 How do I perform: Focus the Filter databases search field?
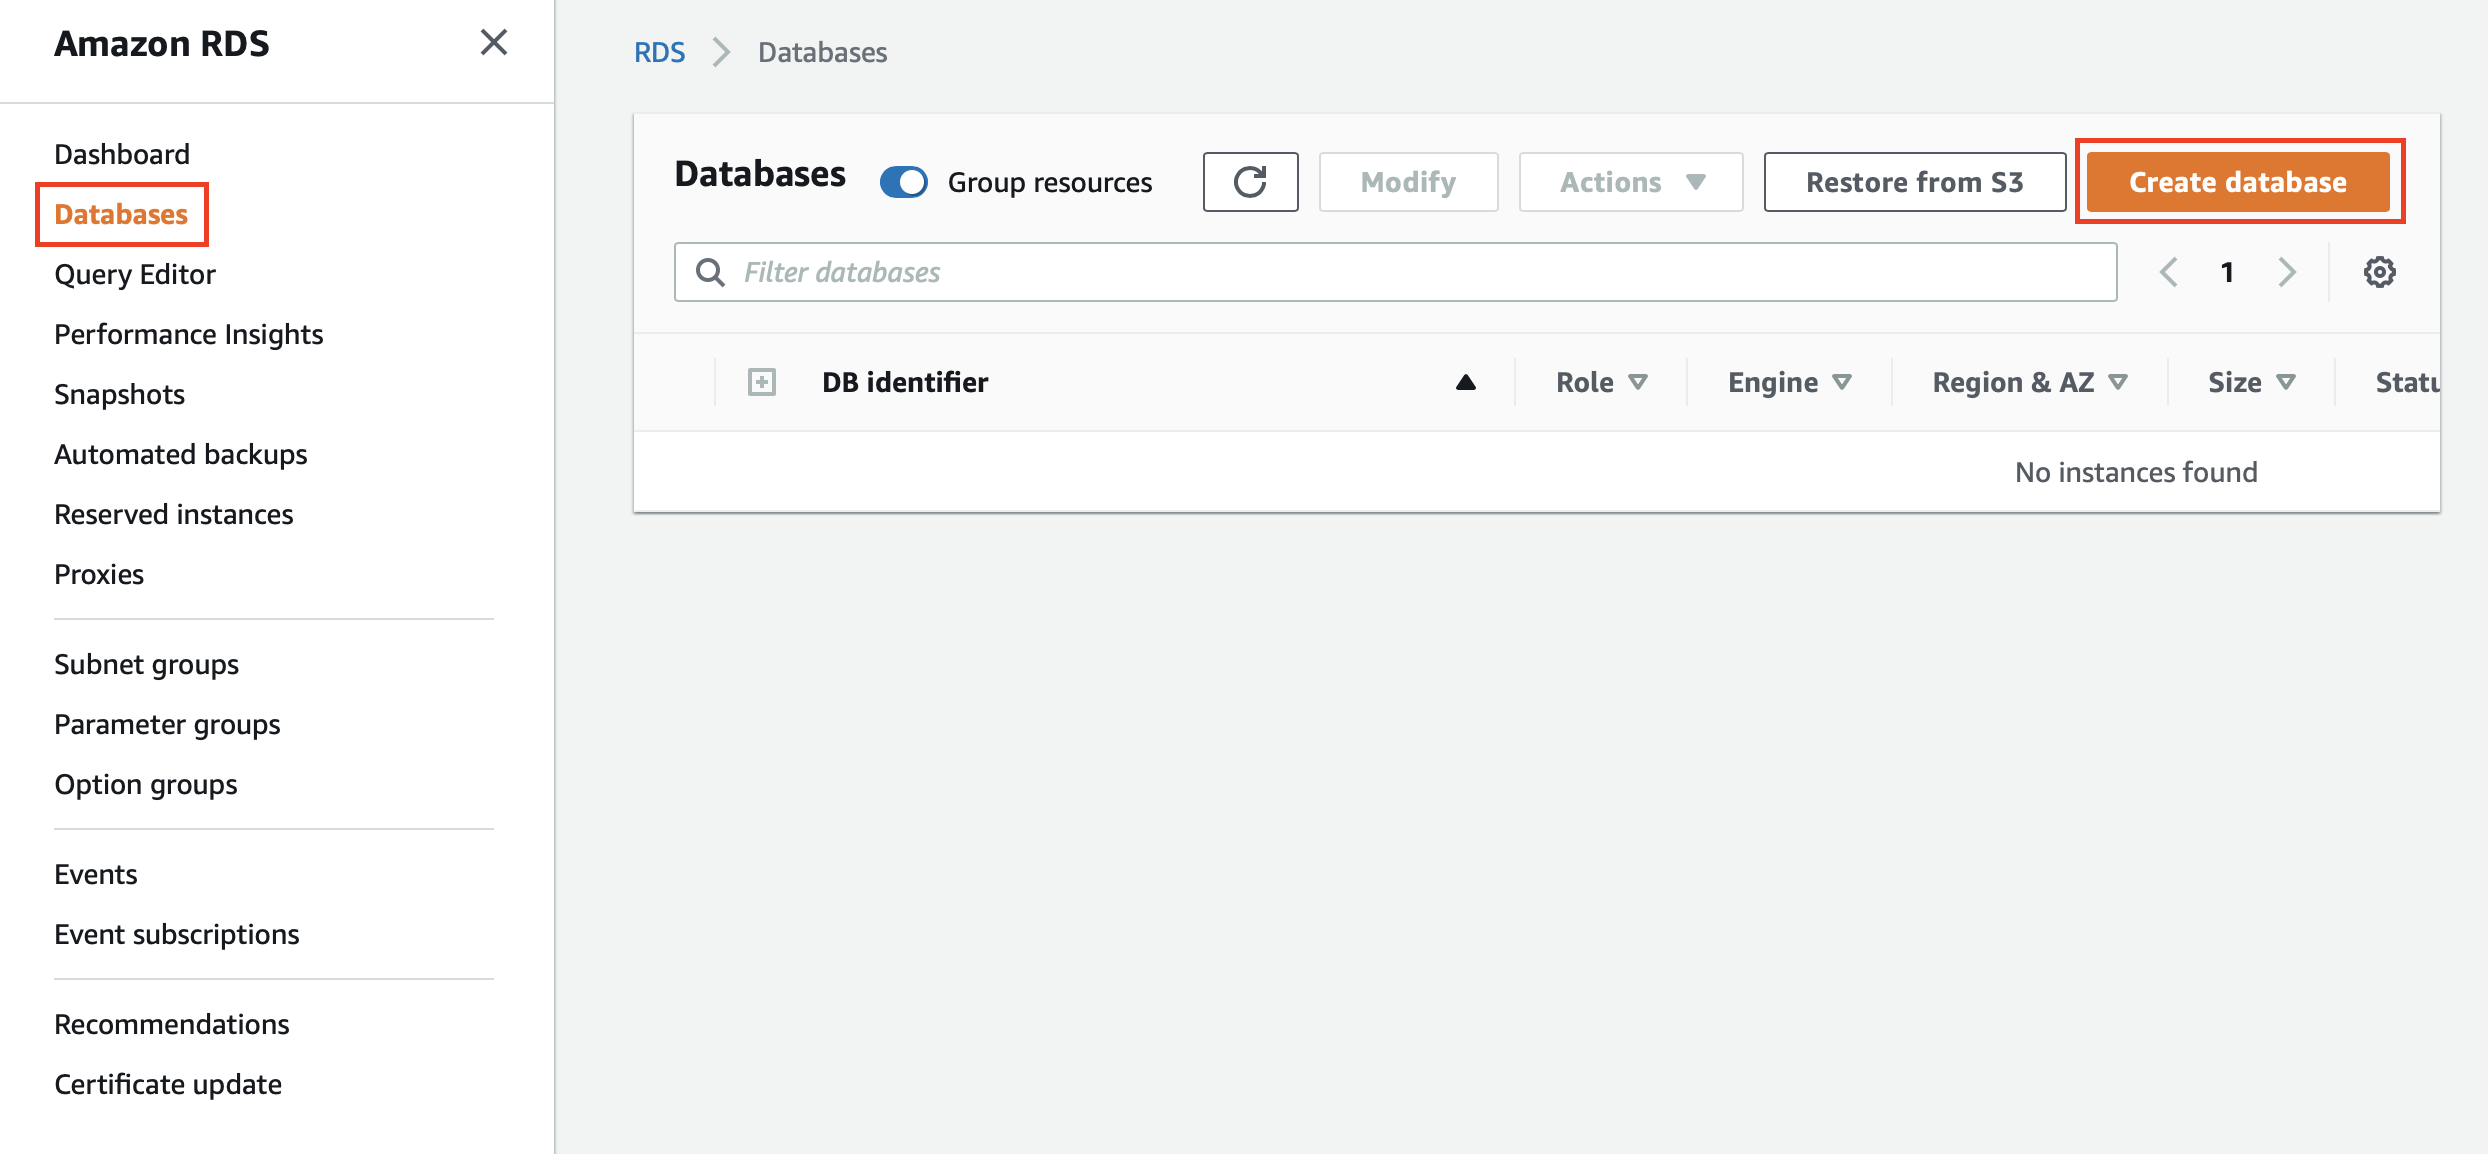(x=1395, y=272)
